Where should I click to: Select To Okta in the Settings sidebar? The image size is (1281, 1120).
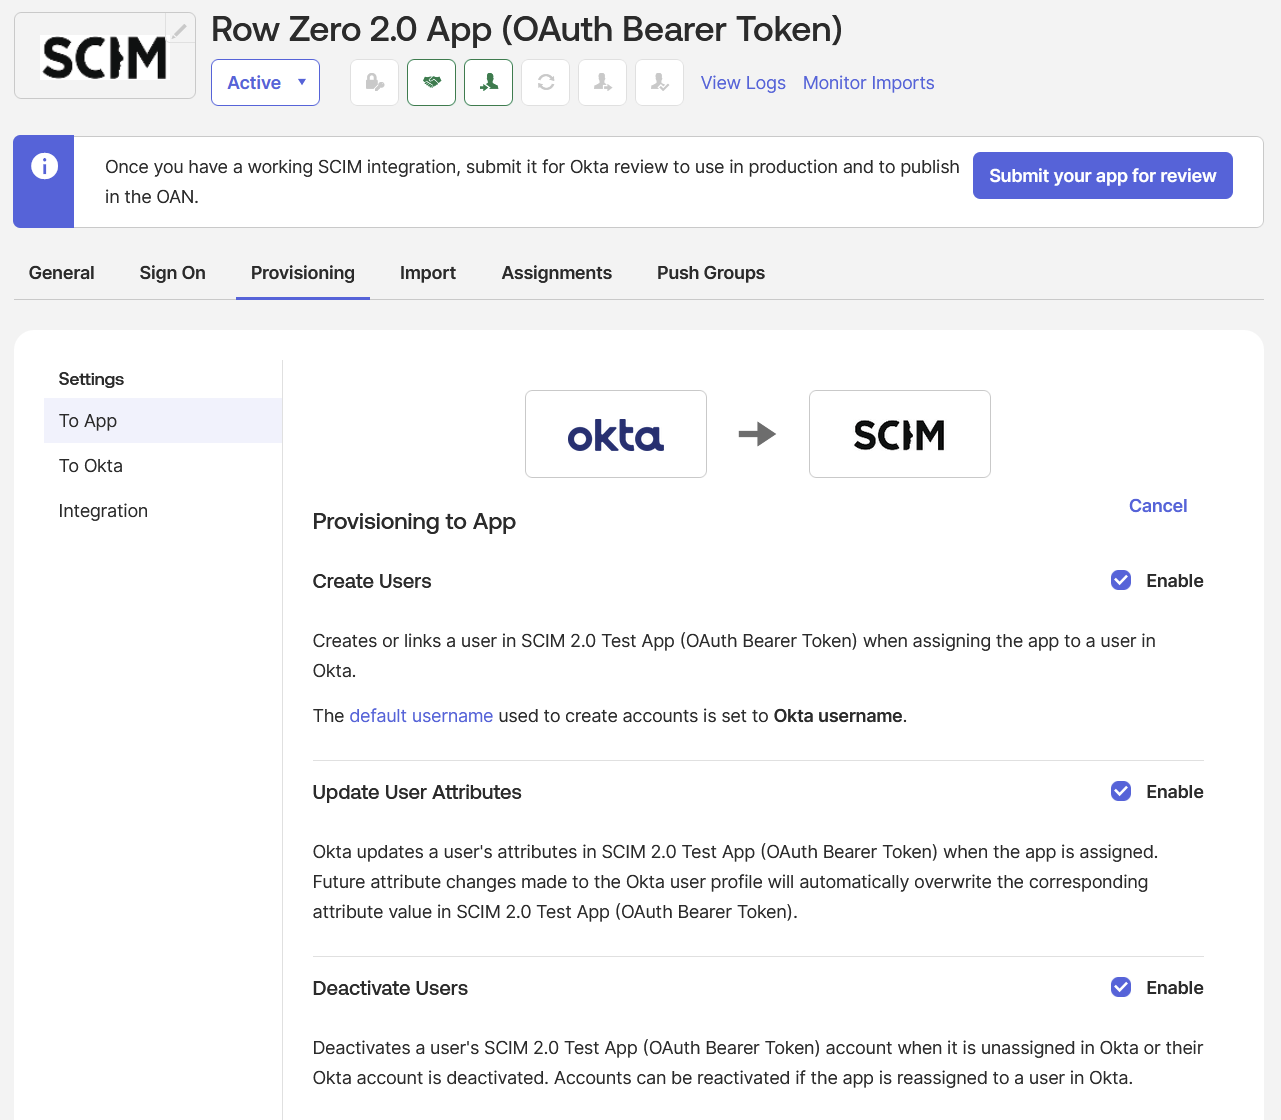pyautogui.click(x=91, y=465)
